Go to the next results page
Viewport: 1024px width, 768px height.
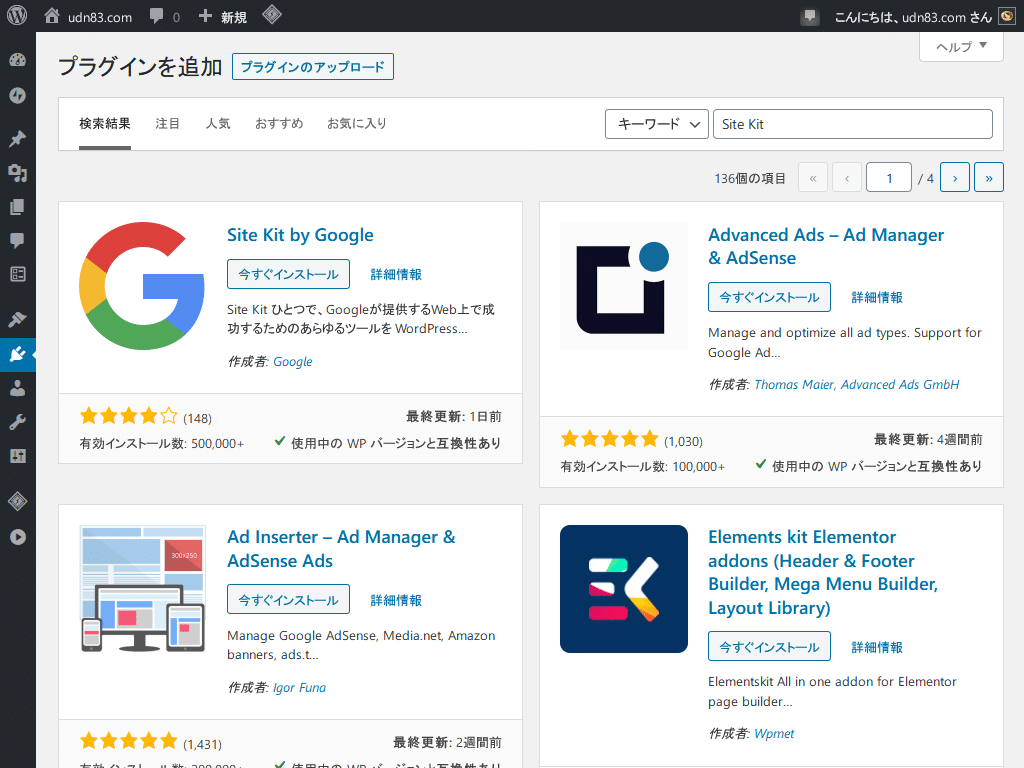(x=955, y=178)
